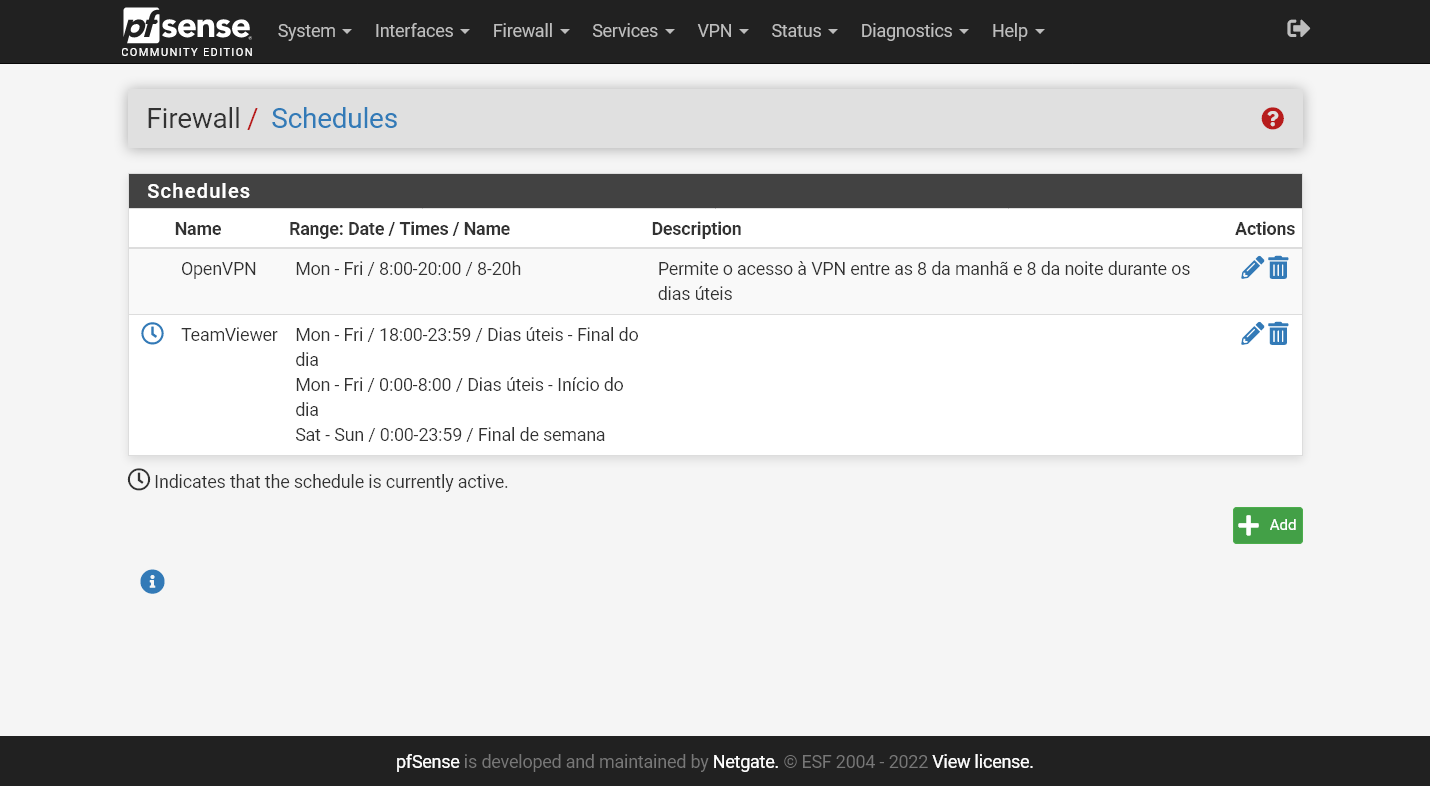Viewport: 1430px width, 786px height.
Task: Delete the TeamViewer schedule using the trash icon
Action: pyautogui.click(x=1278, y=333)
